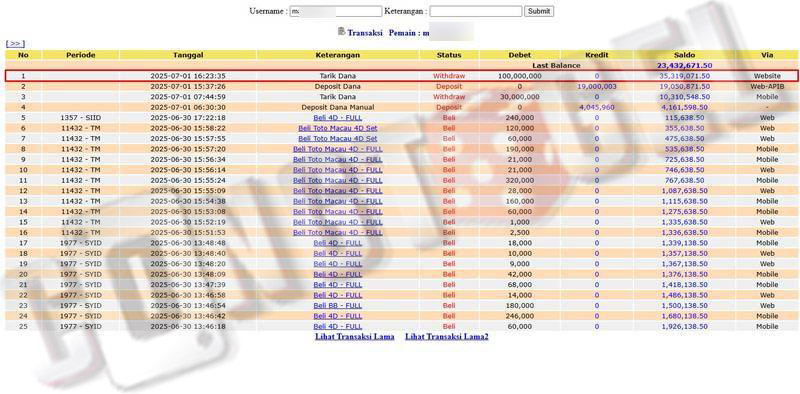Open Beli Toto Macau 4D Set in row 6

(338, 128)
